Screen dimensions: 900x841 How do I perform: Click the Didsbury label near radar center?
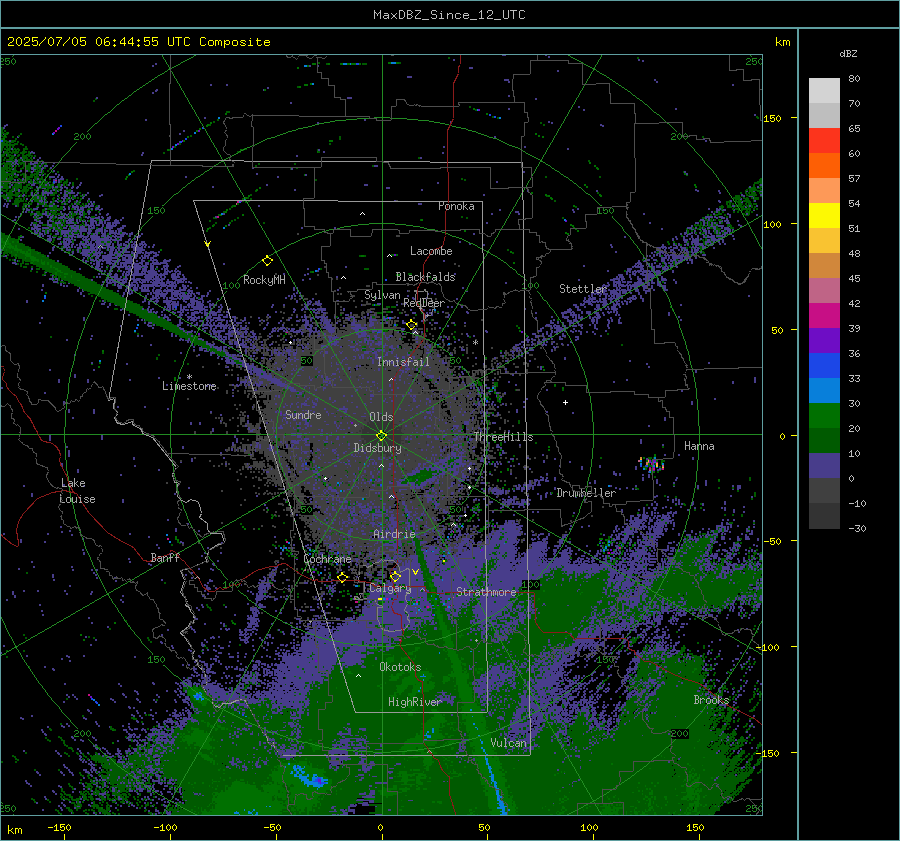coord(377,448)
